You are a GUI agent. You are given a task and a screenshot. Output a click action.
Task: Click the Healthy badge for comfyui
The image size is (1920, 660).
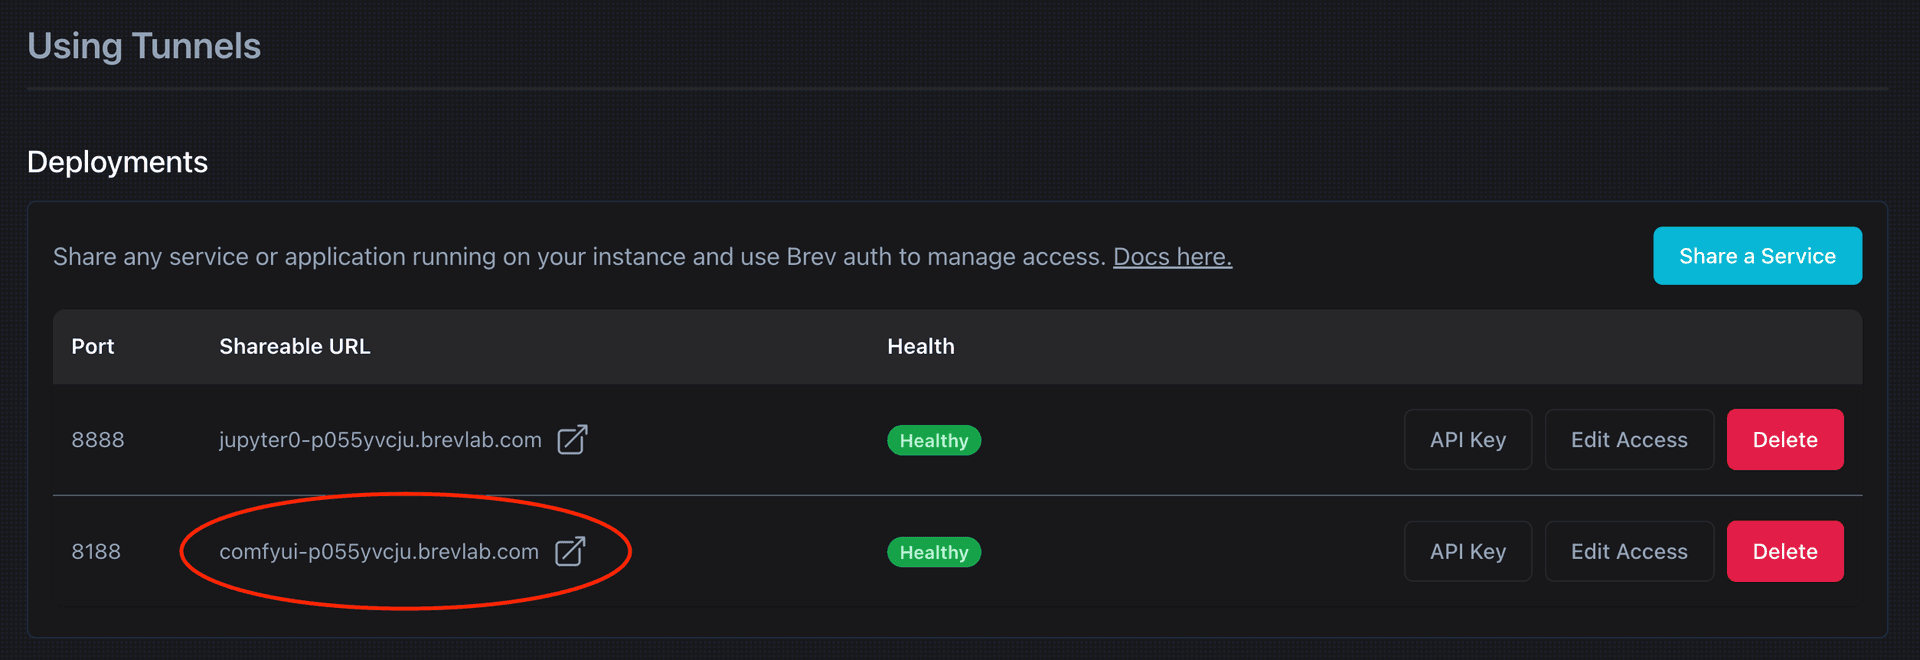[x=933, y=553]
